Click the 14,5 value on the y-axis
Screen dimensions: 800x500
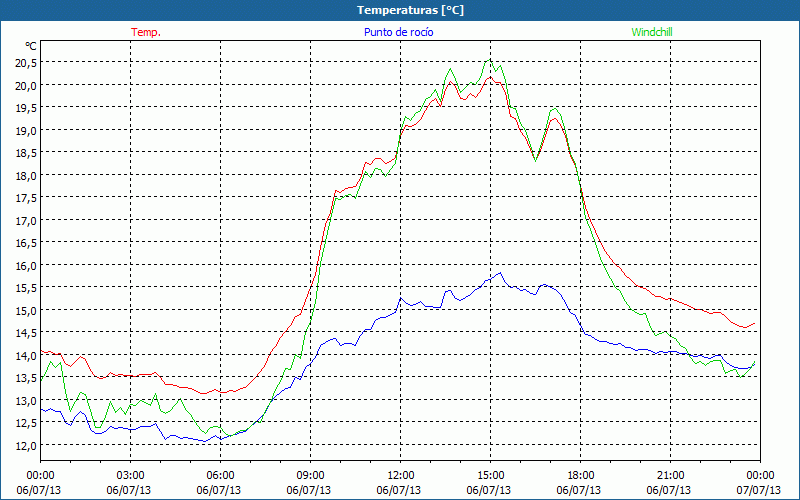coord(28,332)
